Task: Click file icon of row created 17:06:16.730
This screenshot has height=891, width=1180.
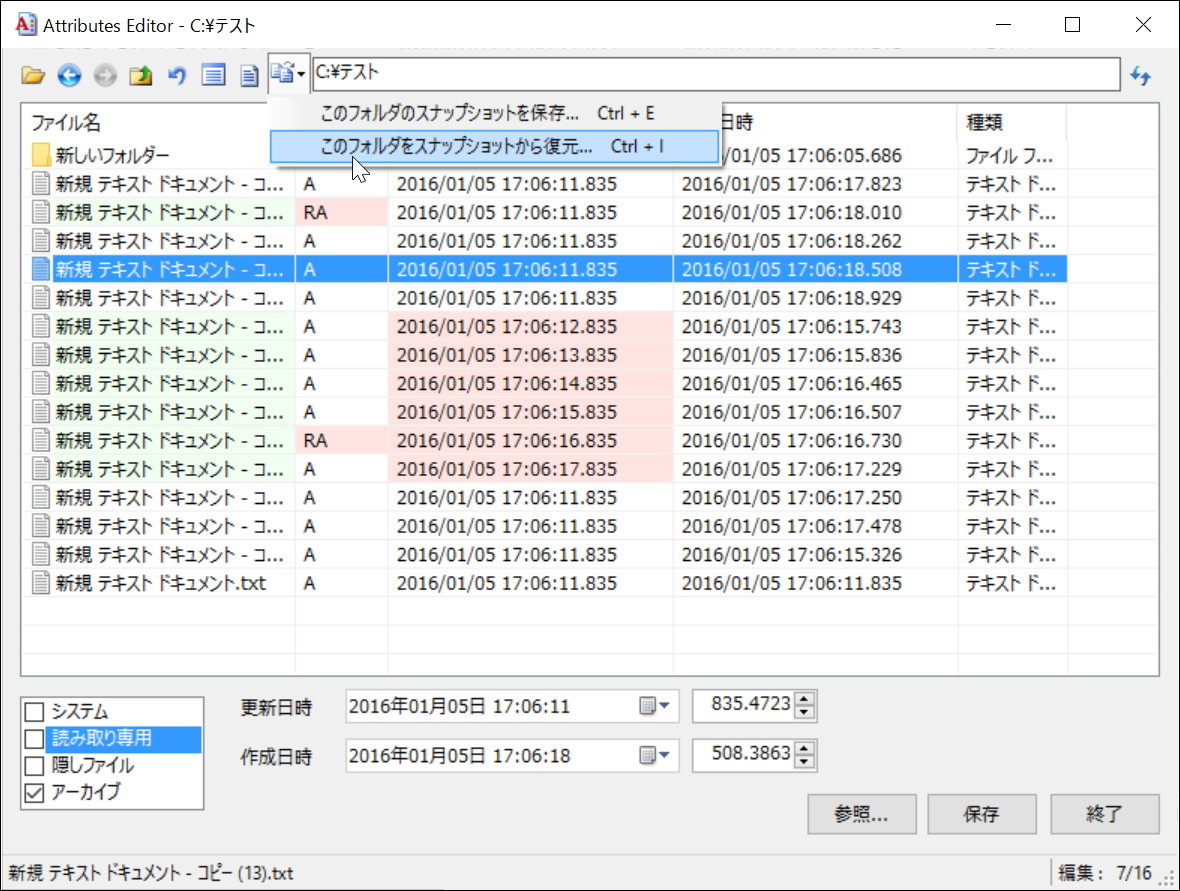Action: 41,441
